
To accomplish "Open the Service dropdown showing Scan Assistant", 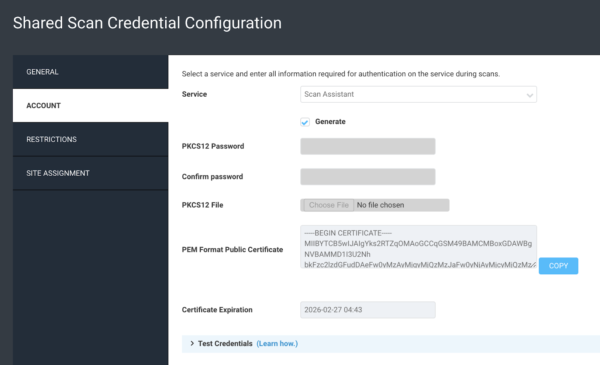I will coord(418,95).
